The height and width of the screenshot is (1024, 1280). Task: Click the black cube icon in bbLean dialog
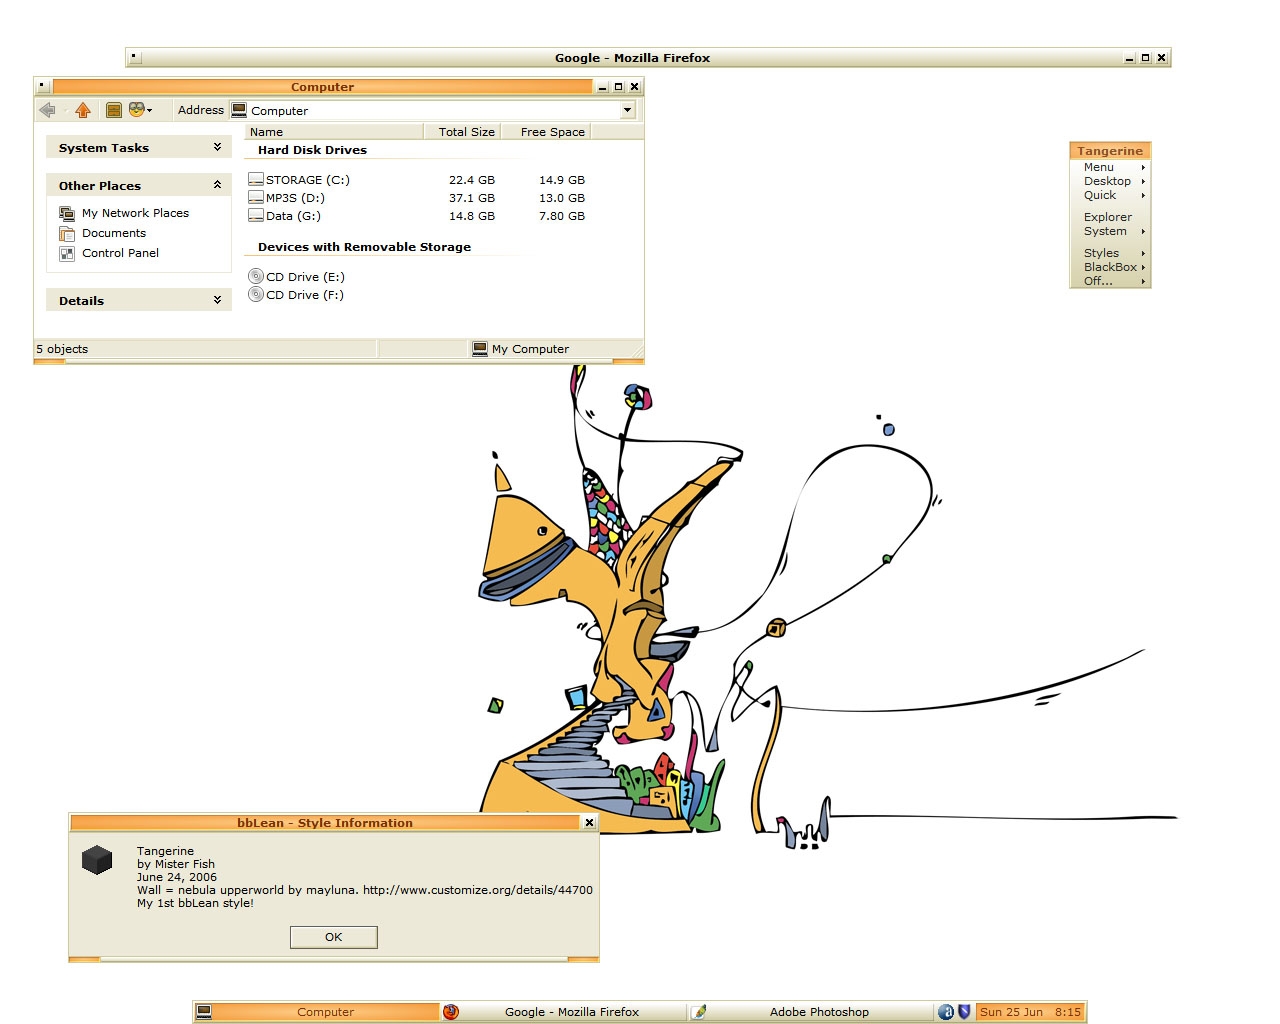[x=97, y=860]
